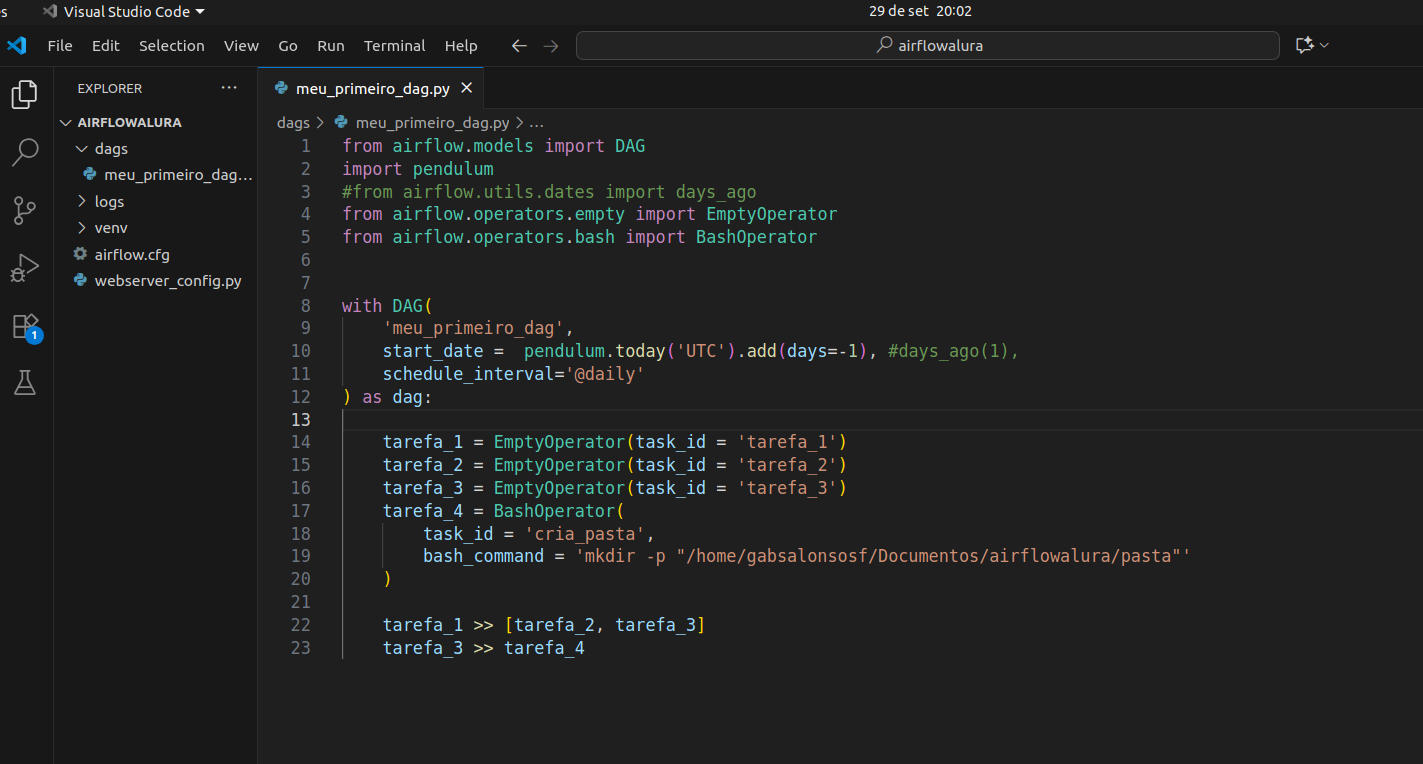Viewport: 1423px width, 764px height.
Task: Open the Testing flask view
Action: (25, 382)
